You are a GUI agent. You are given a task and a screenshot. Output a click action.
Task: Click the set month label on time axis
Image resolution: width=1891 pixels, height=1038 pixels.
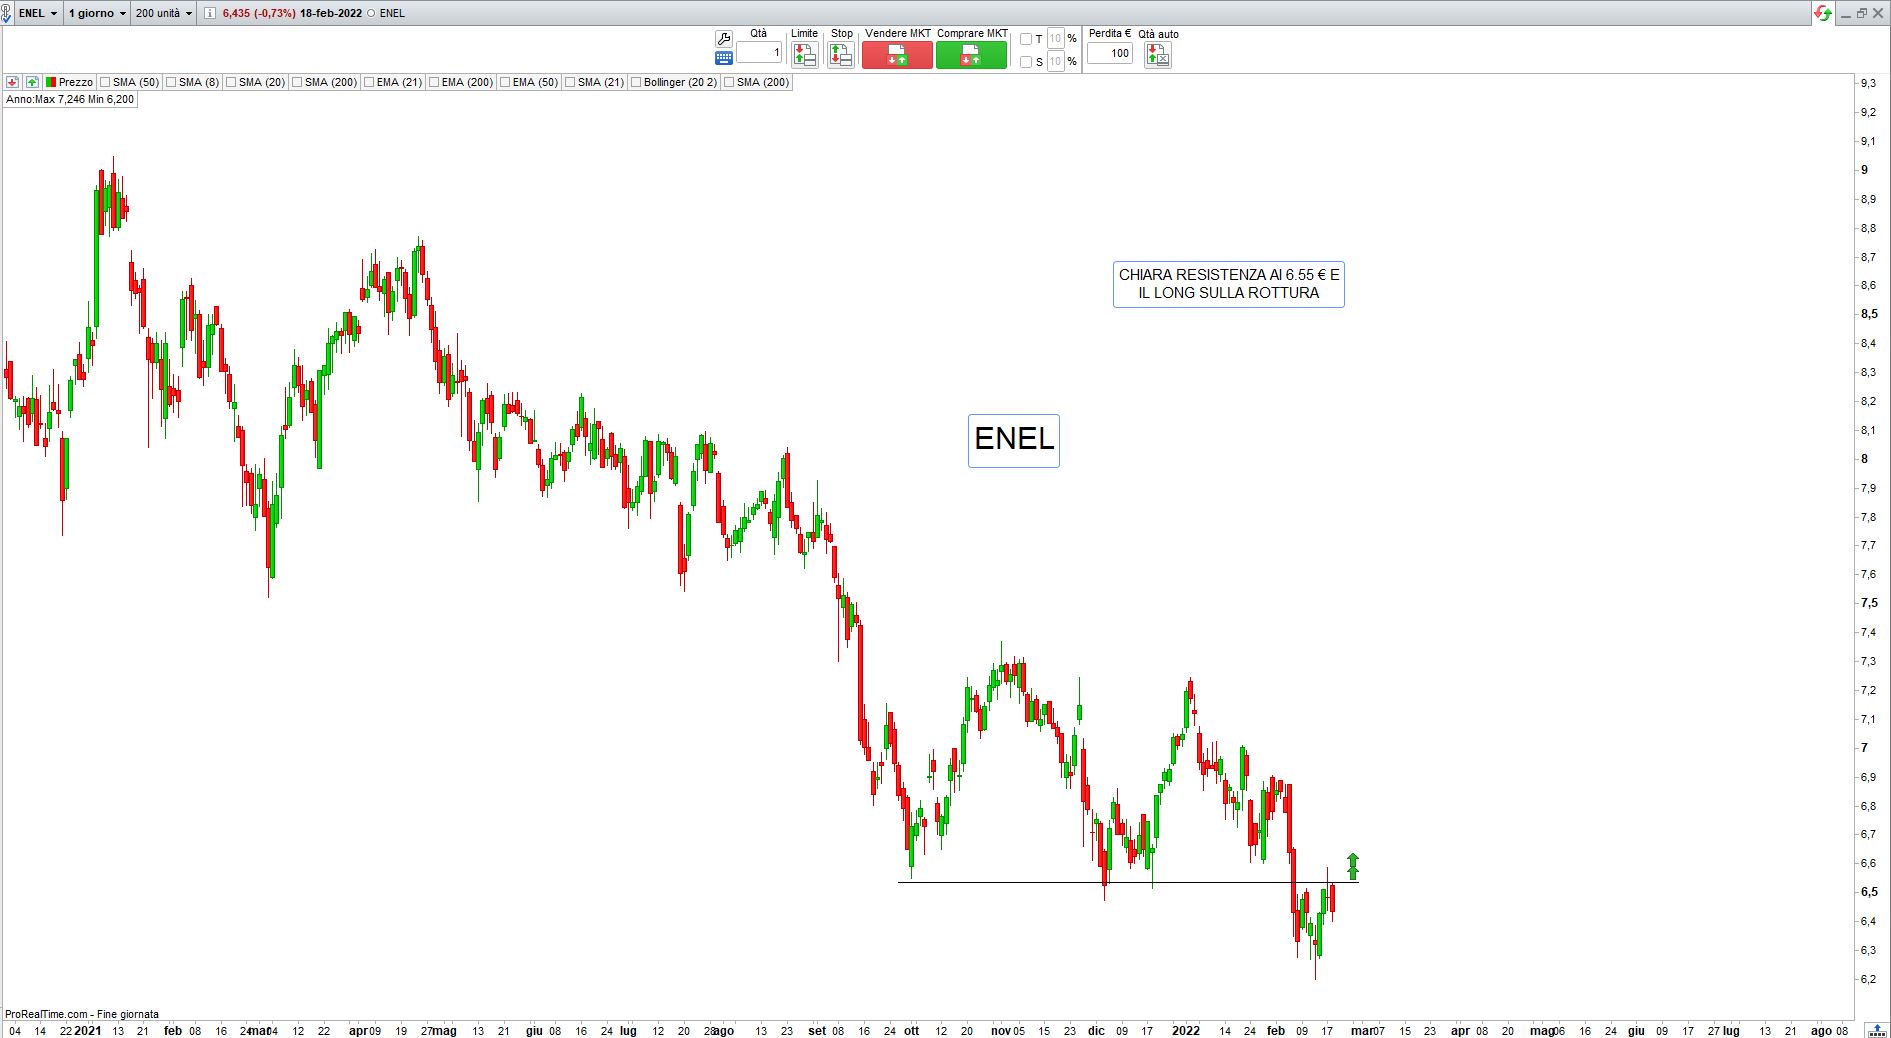(x=817, y=1030)
